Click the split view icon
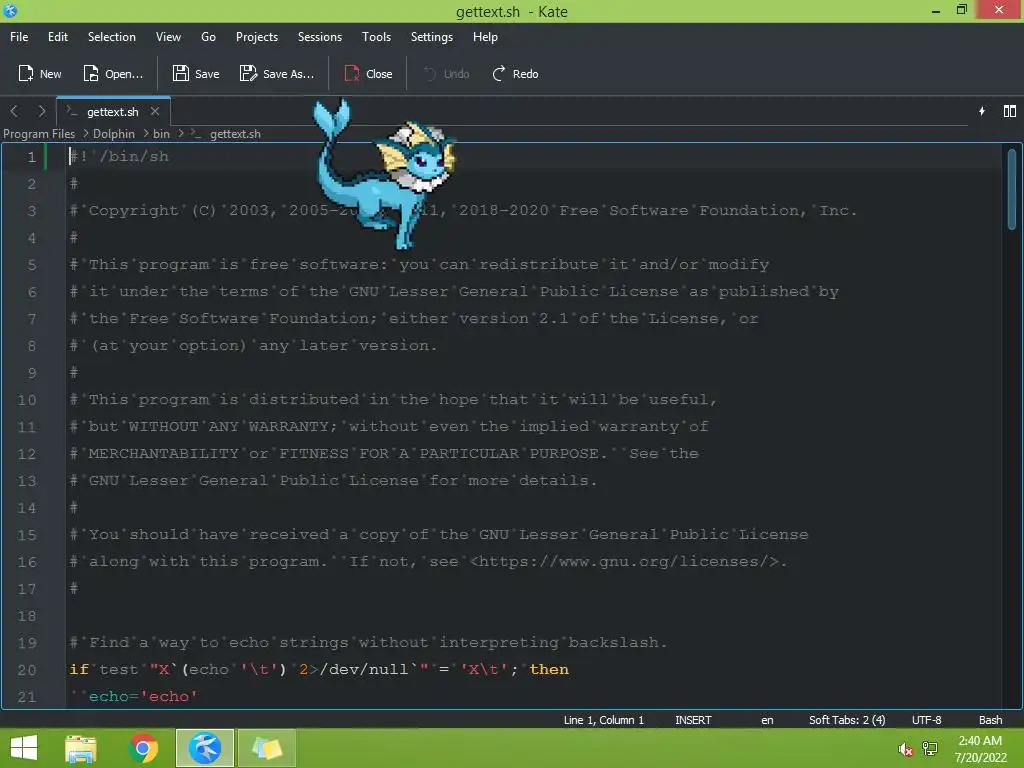 click(x=1010, y=111)
